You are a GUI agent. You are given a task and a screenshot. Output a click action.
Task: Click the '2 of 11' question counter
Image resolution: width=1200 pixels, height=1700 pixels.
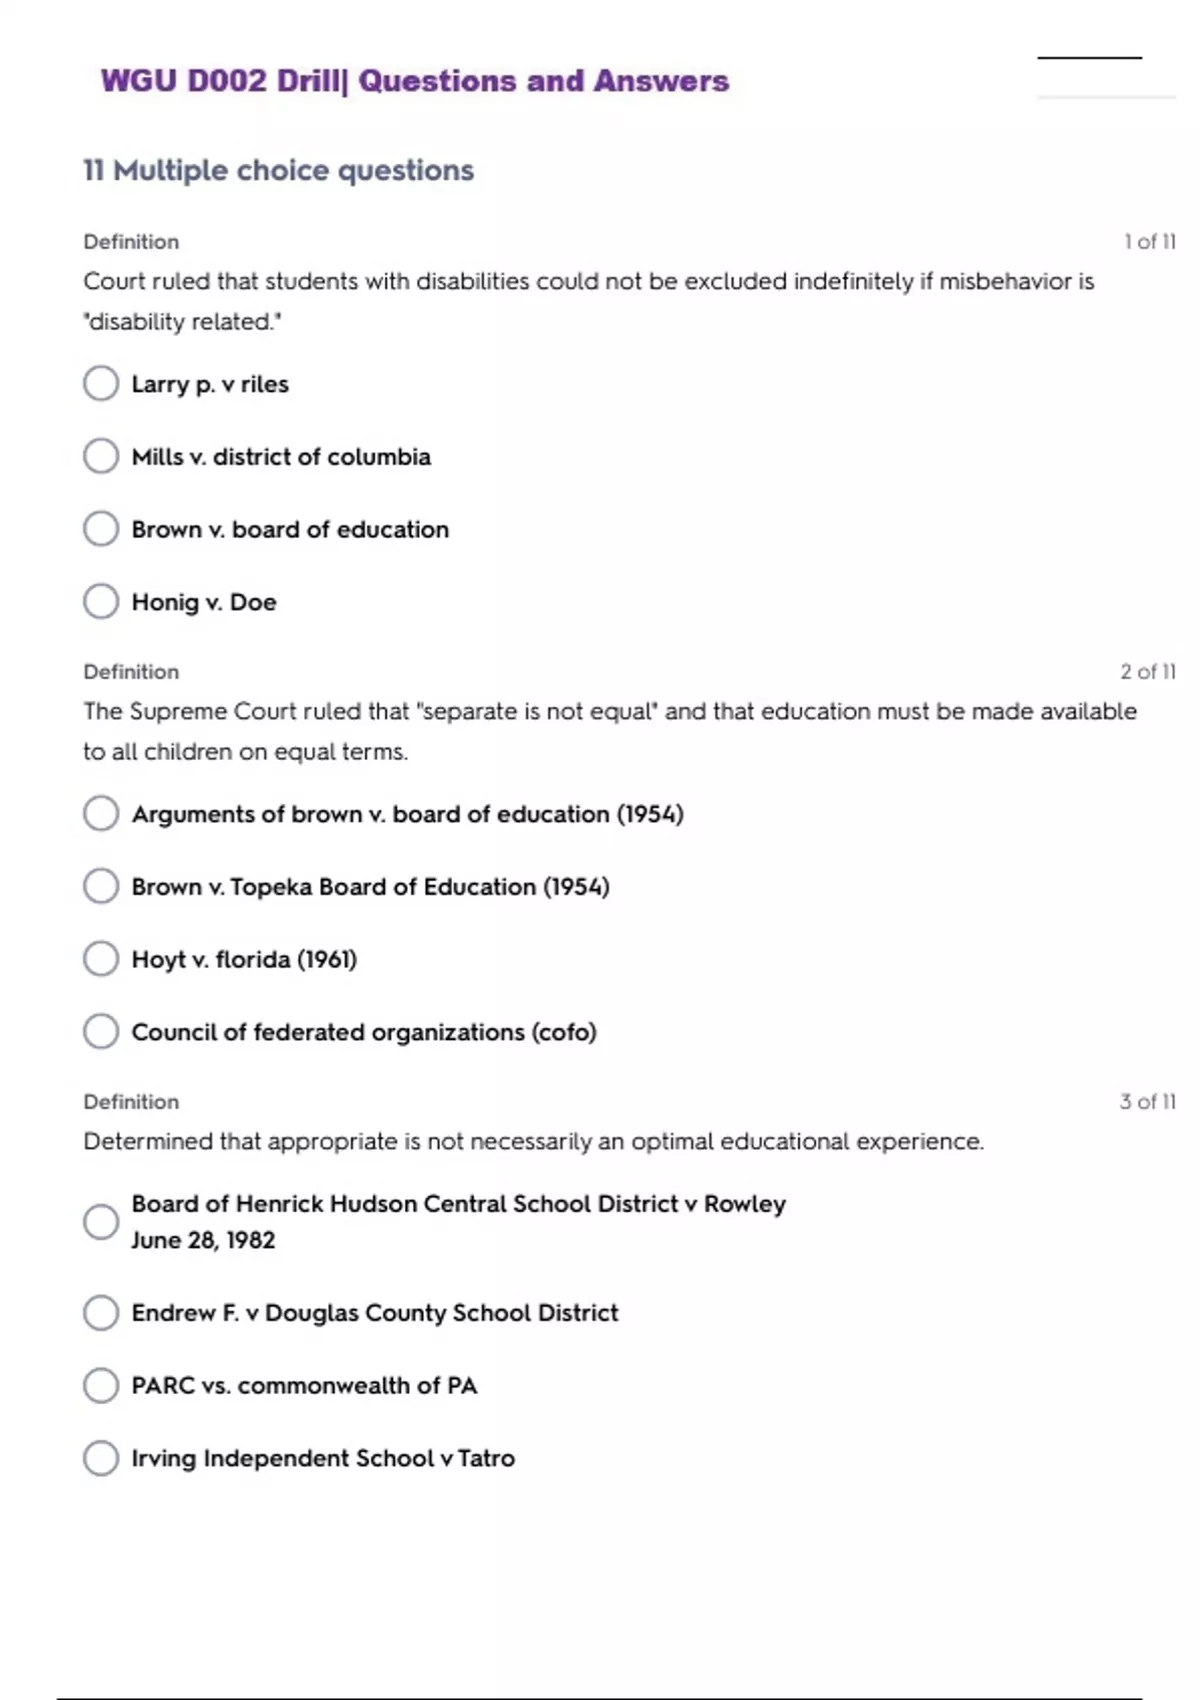(1147, 672)
